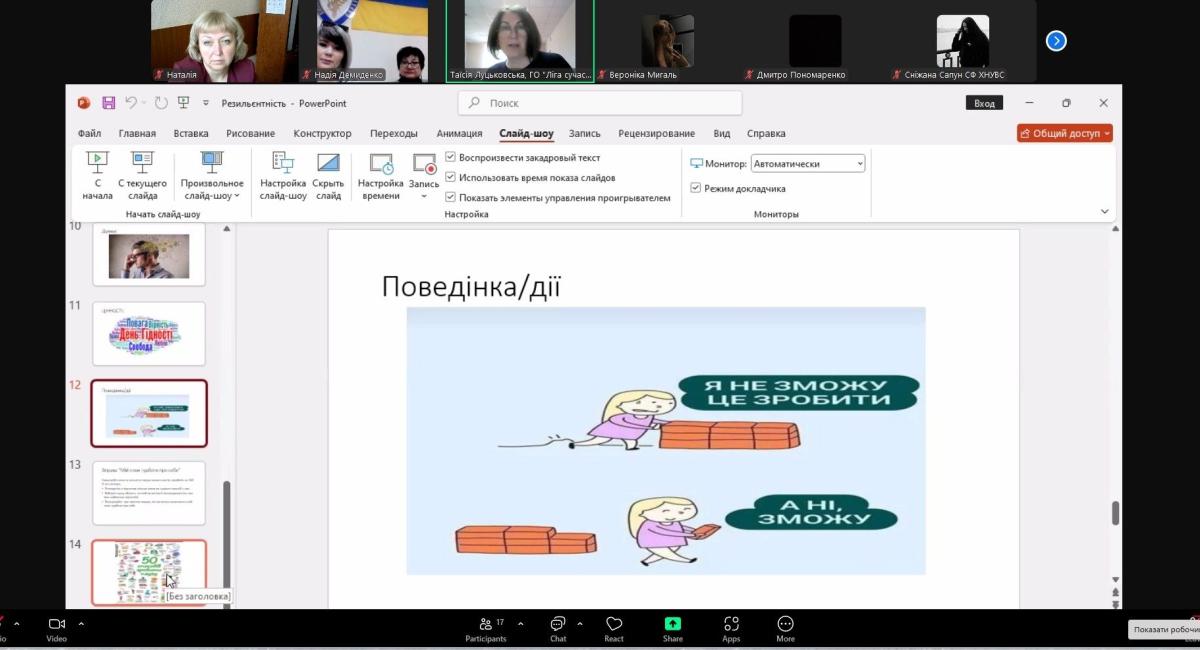Viewport: 1200px width, 650px height.
Task: Toggle 'Воспроизвести закадровый текст' checkbox
Action: (x=450, y=157)
